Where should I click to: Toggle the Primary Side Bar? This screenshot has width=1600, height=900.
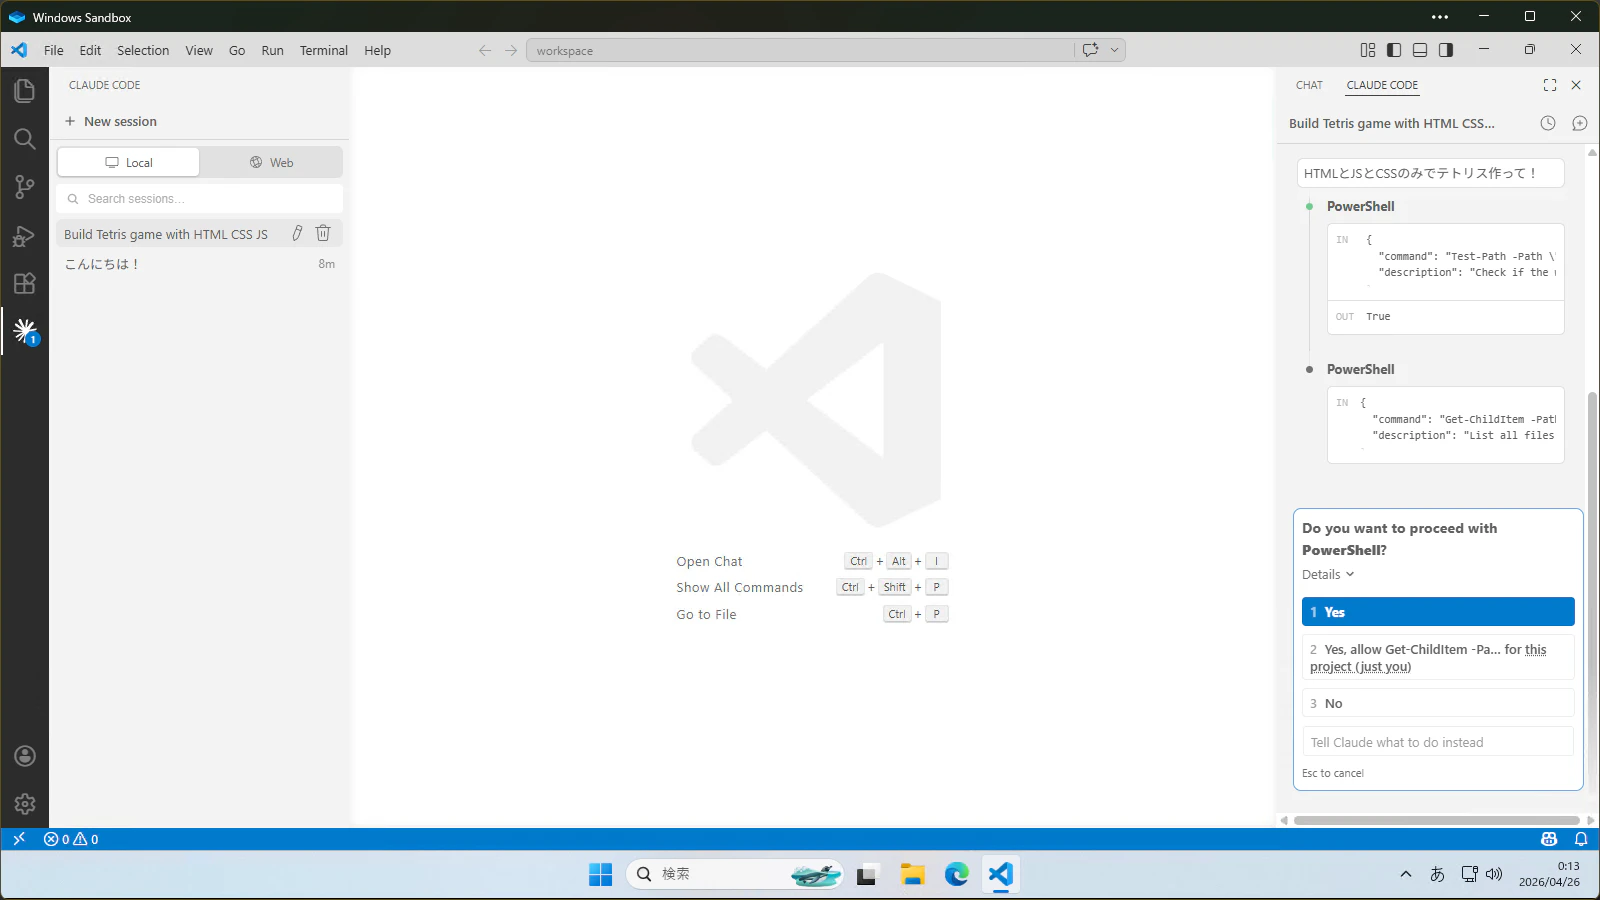(x=1394, y=50)
